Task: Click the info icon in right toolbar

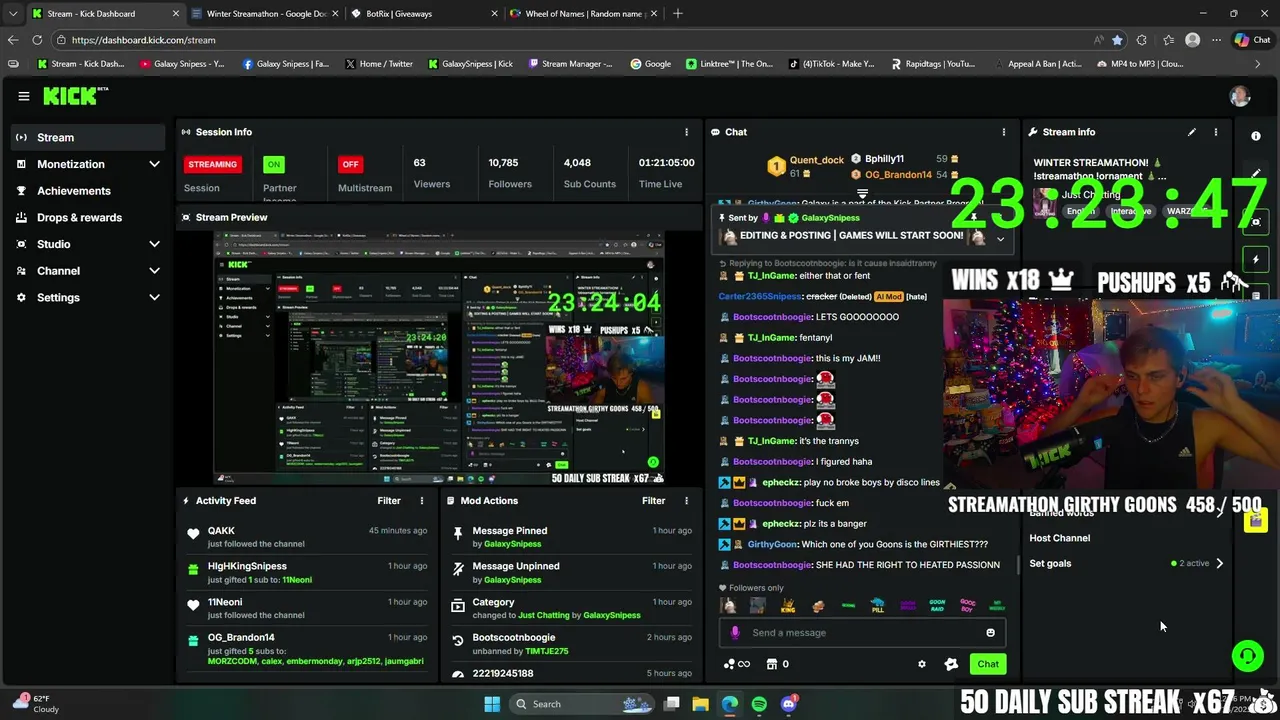Action: tap(1256, 136)
